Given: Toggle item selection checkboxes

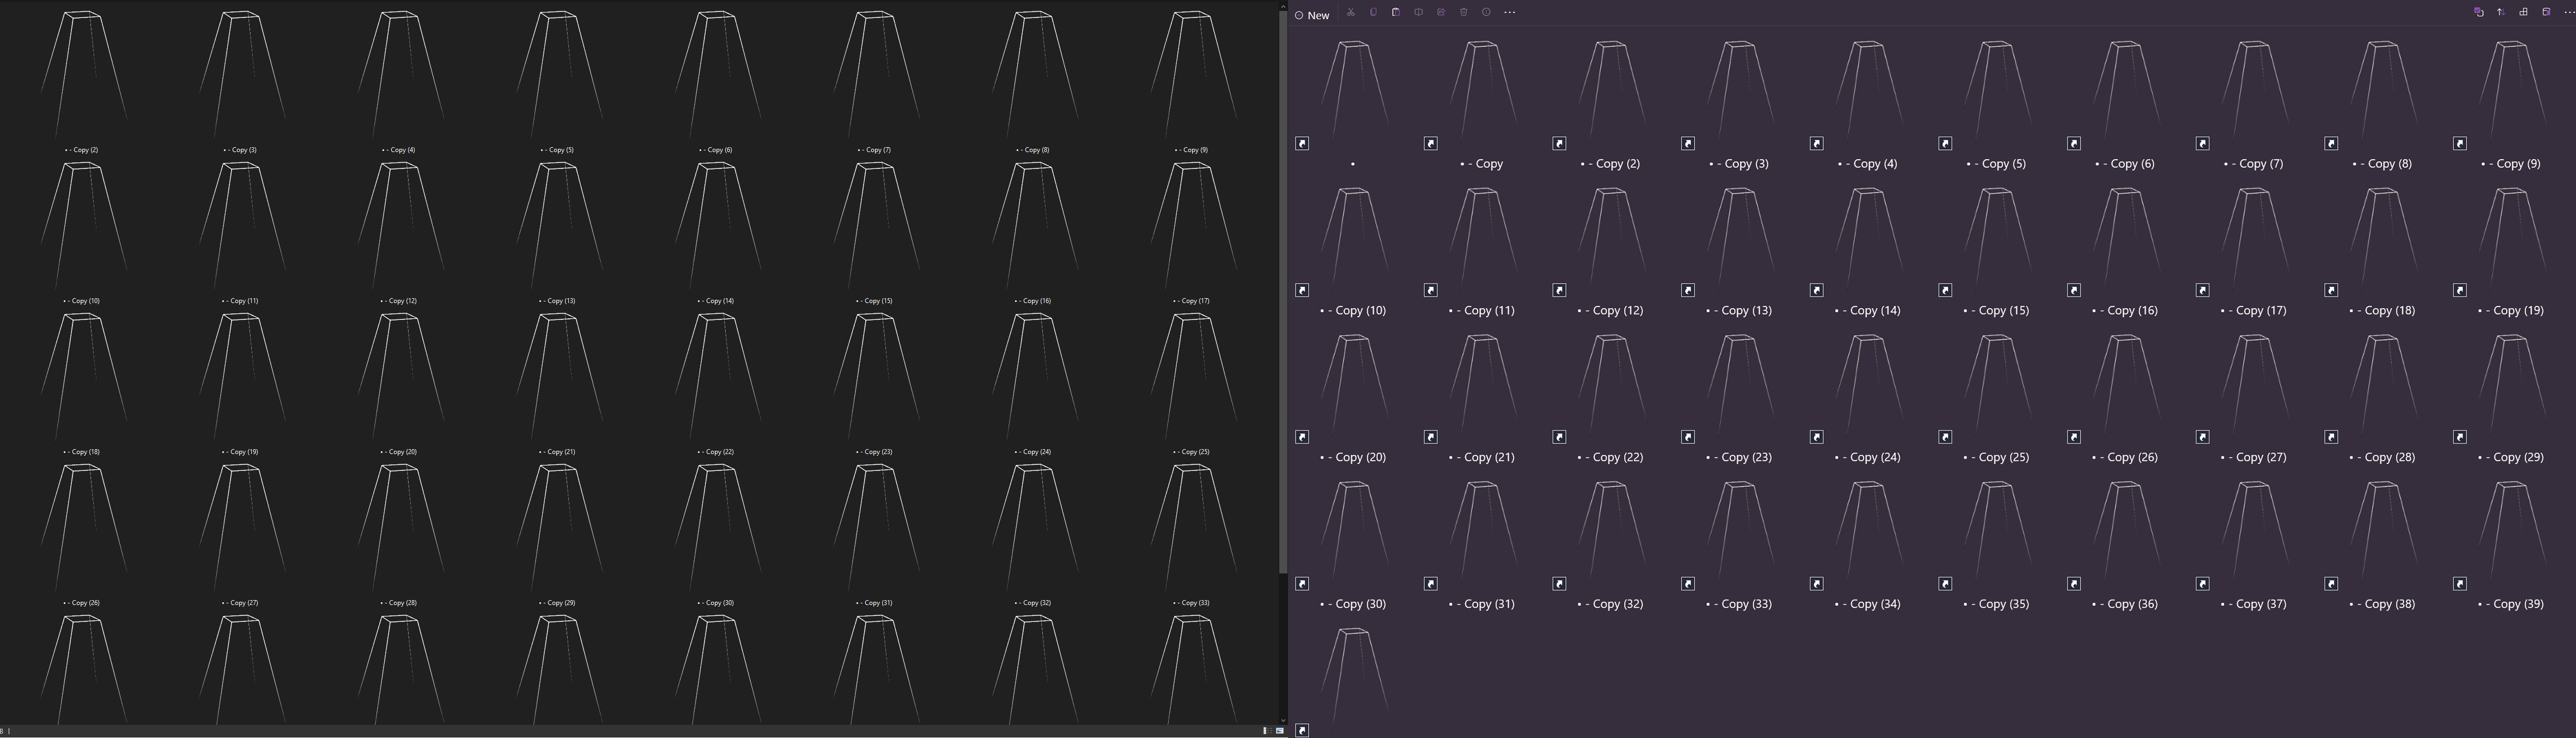Looking at the screenshot, I should click(x=2479, y=12).
